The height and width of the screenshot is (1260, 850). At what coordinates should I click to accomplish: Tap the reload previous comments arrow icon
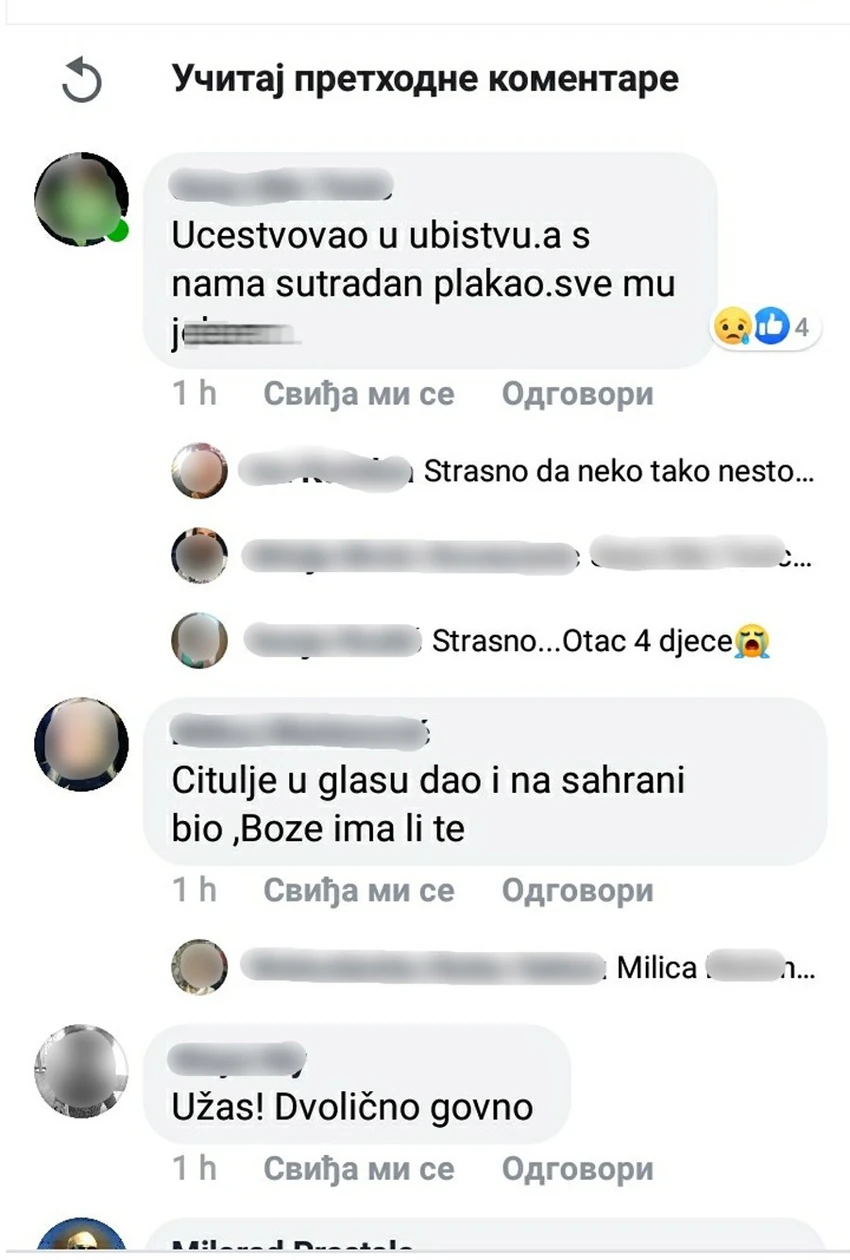click(x=82, y=80)
